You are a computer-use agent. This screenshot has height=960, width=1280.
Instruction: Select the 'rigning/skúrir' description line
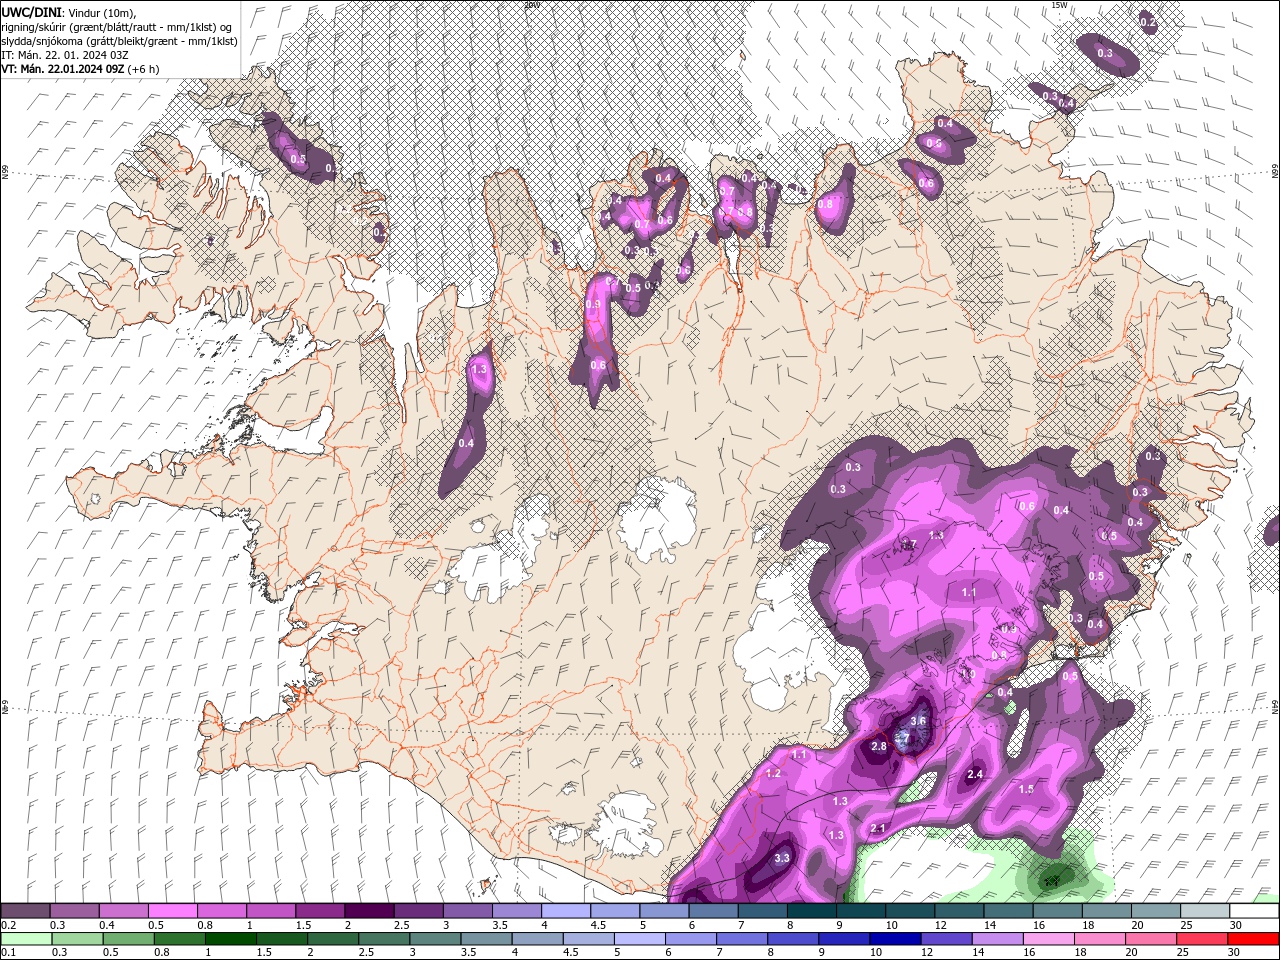point(119,26)
